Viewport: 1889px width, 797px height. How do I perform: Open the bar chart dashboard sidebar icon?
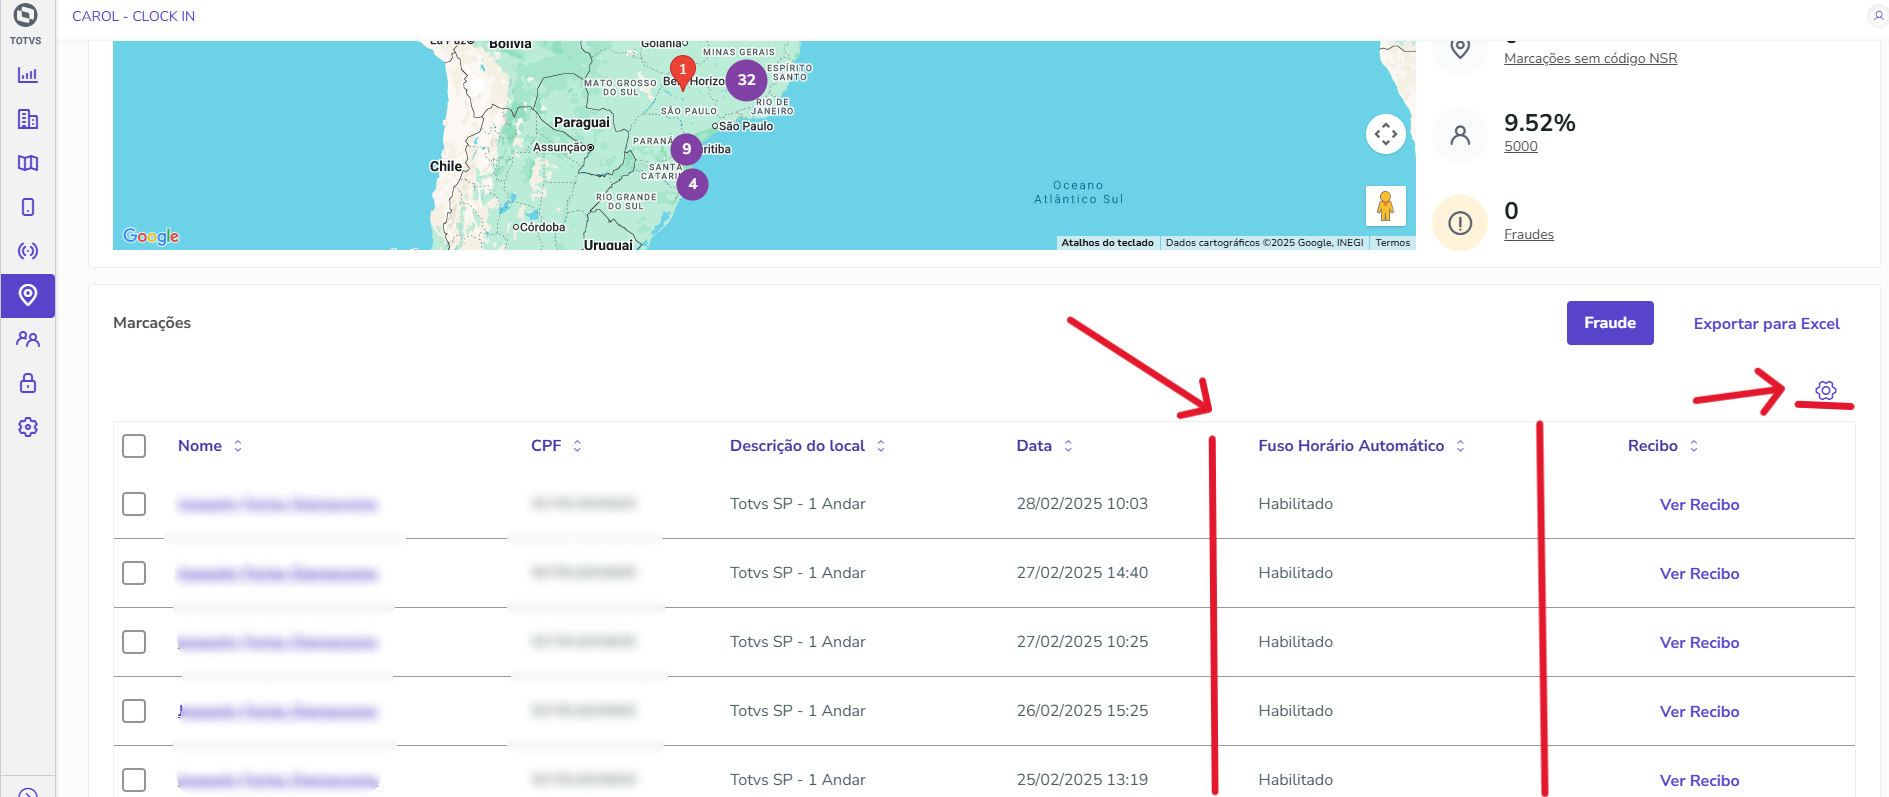tap(28, 75)
